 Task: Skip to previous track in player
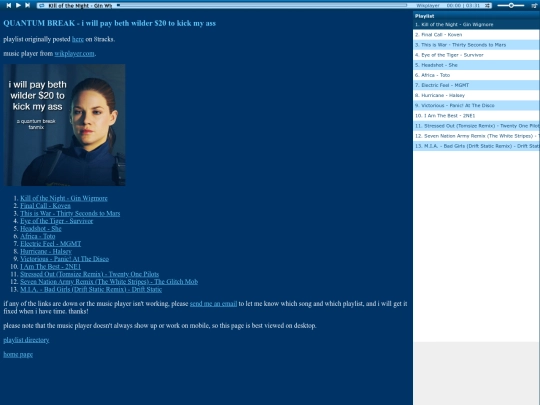point(9,5)
